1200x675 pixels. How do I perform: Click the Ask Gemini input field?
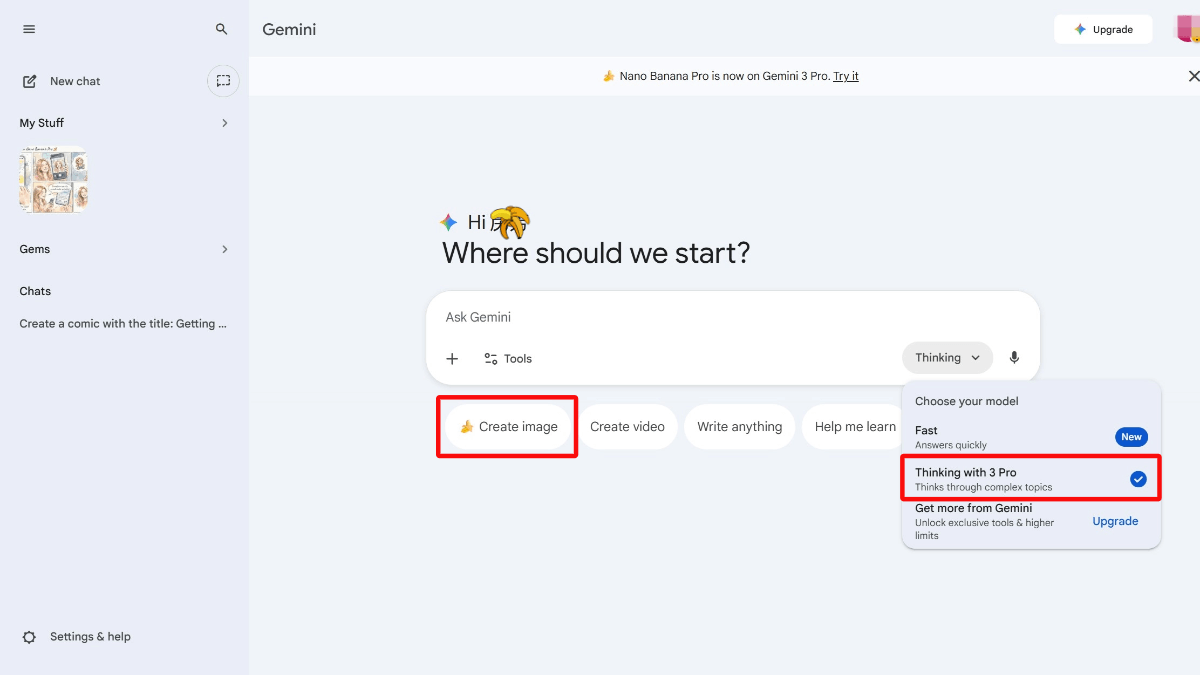click(700, 317)
